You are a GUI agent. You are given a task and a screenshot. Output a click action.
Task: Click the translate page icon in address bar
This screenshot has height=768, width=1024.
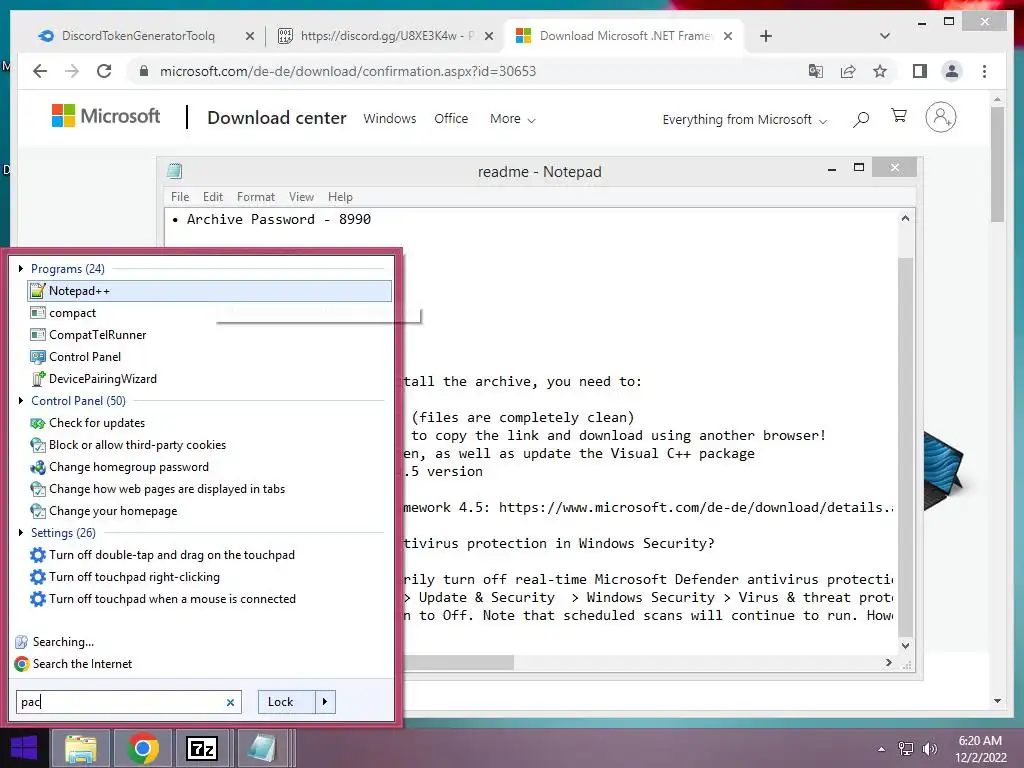(816, 71)
